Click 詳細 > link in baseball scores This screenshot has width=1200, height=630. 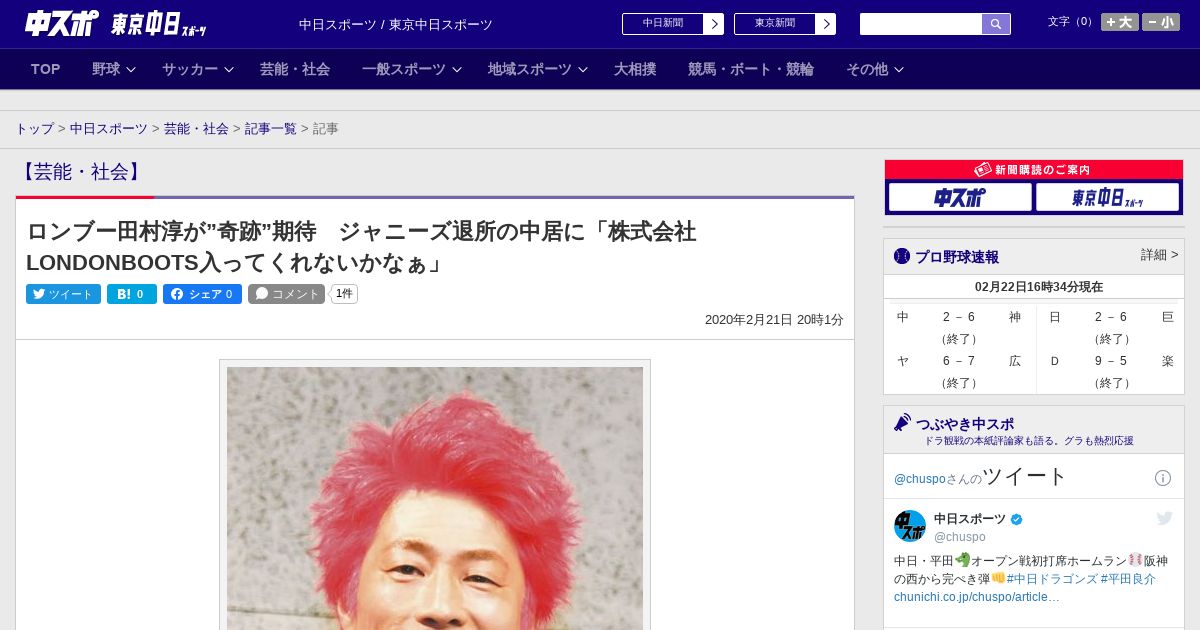[x=1159, y=255]
